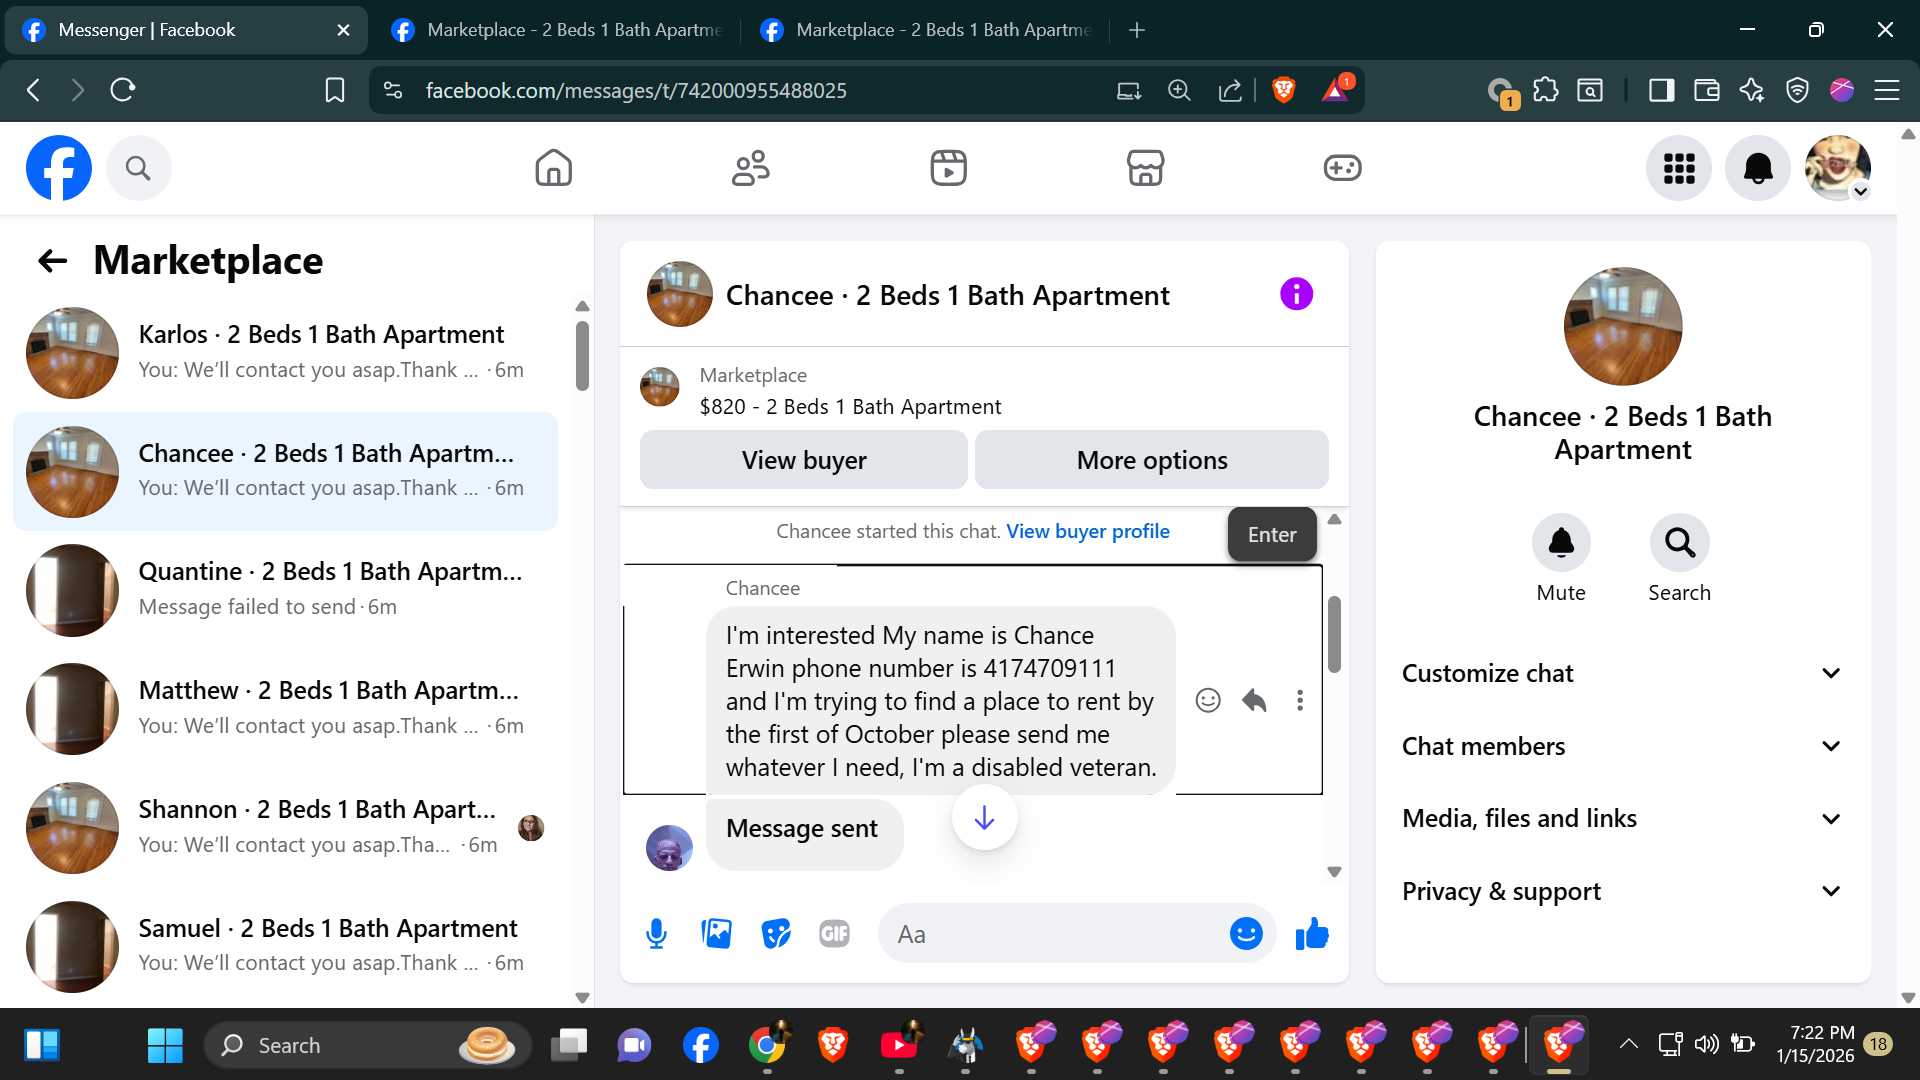Send a thumbs-up like

point(1311,934)
